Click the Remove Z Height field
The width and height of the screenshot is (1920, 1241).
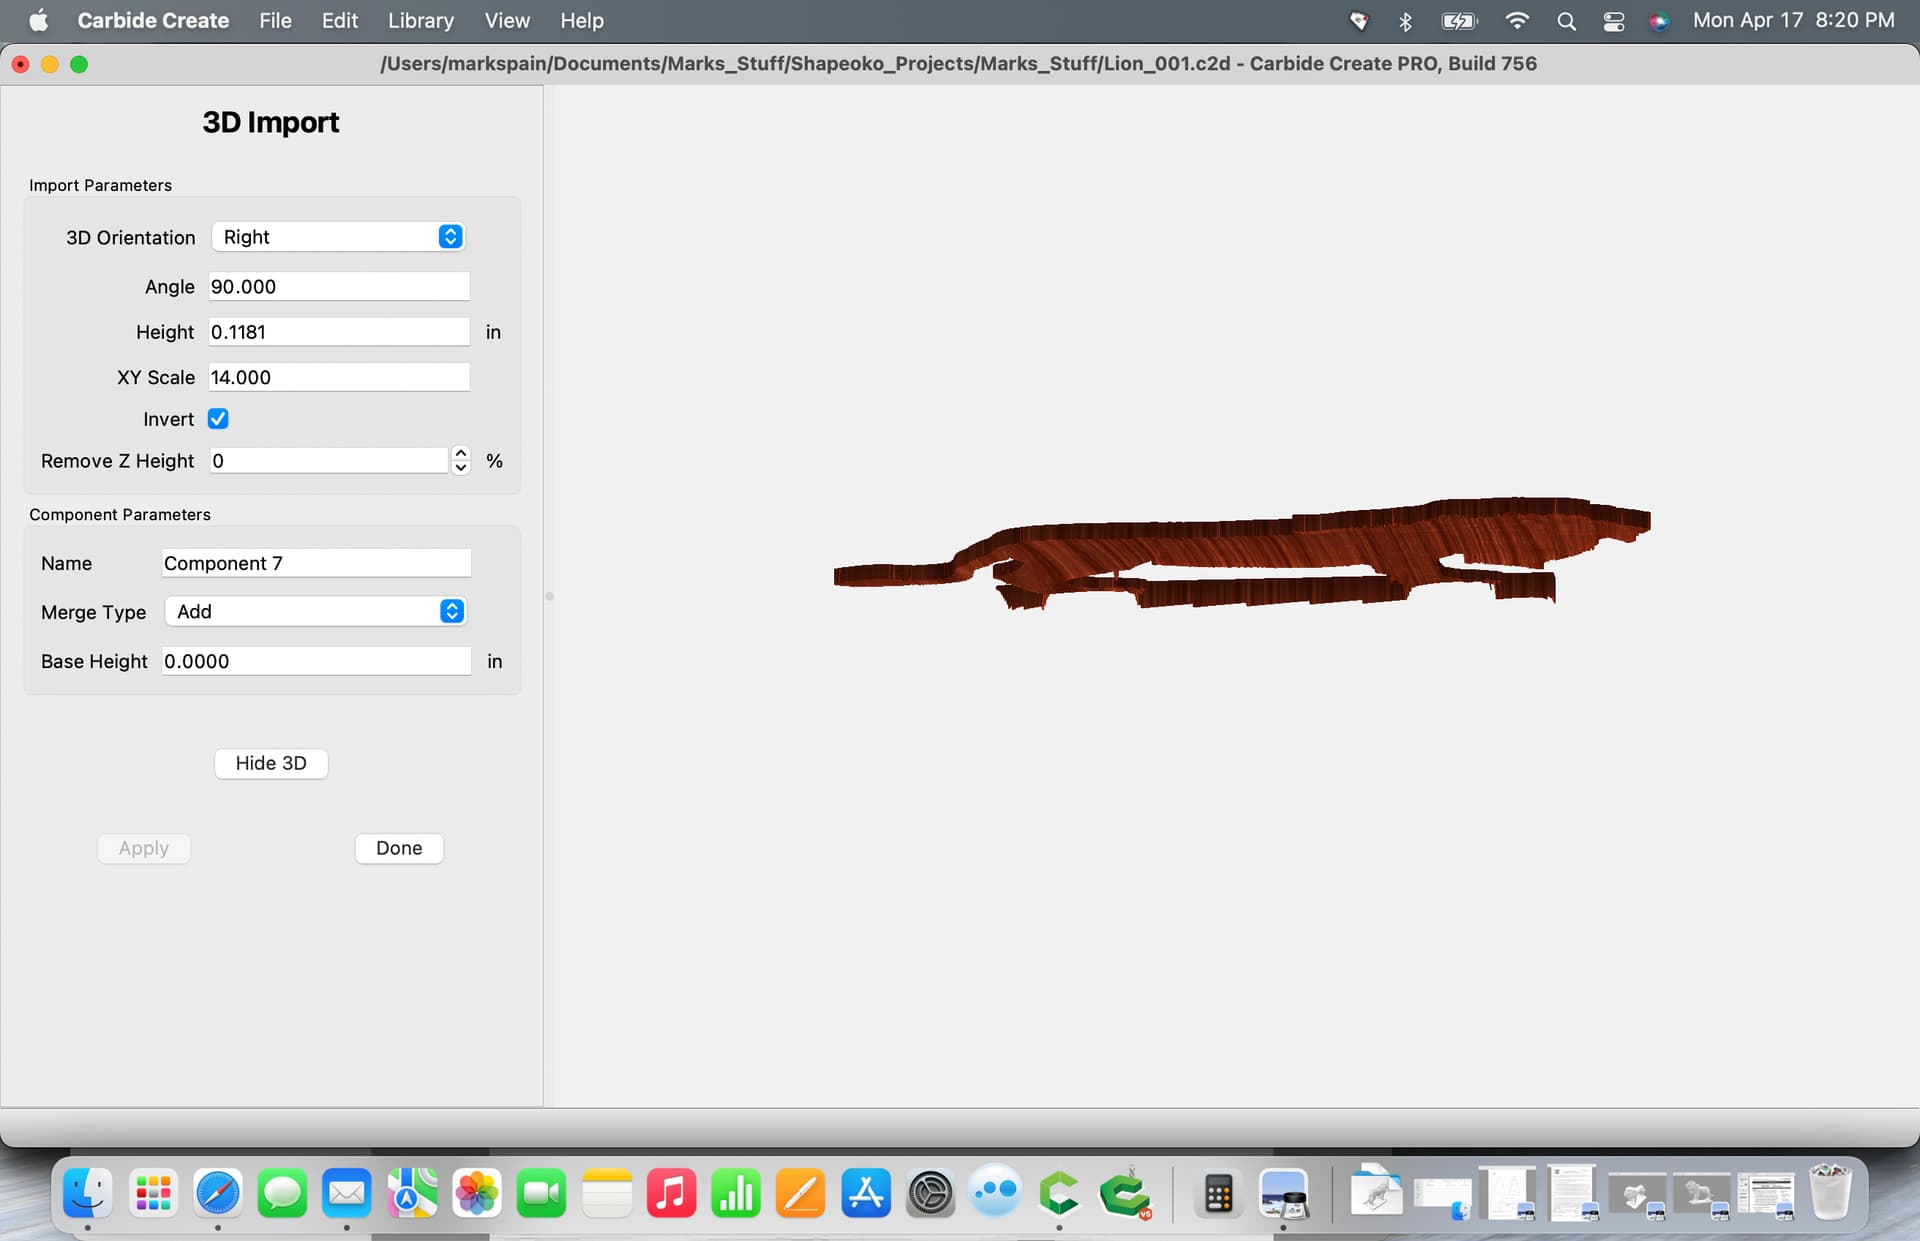[329, 461]
